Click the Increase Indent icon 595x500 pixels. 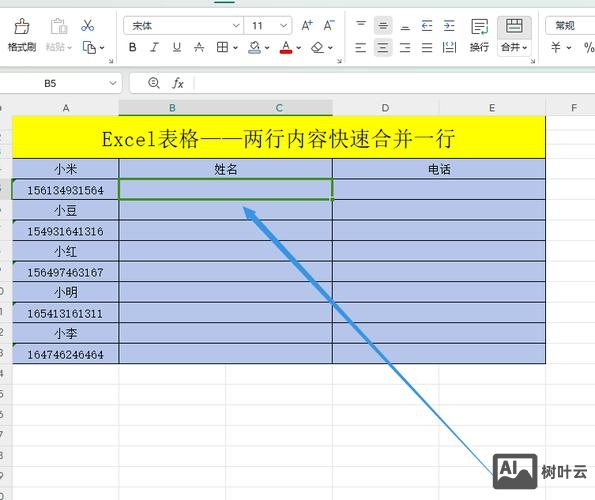click(x=449, y=25)
